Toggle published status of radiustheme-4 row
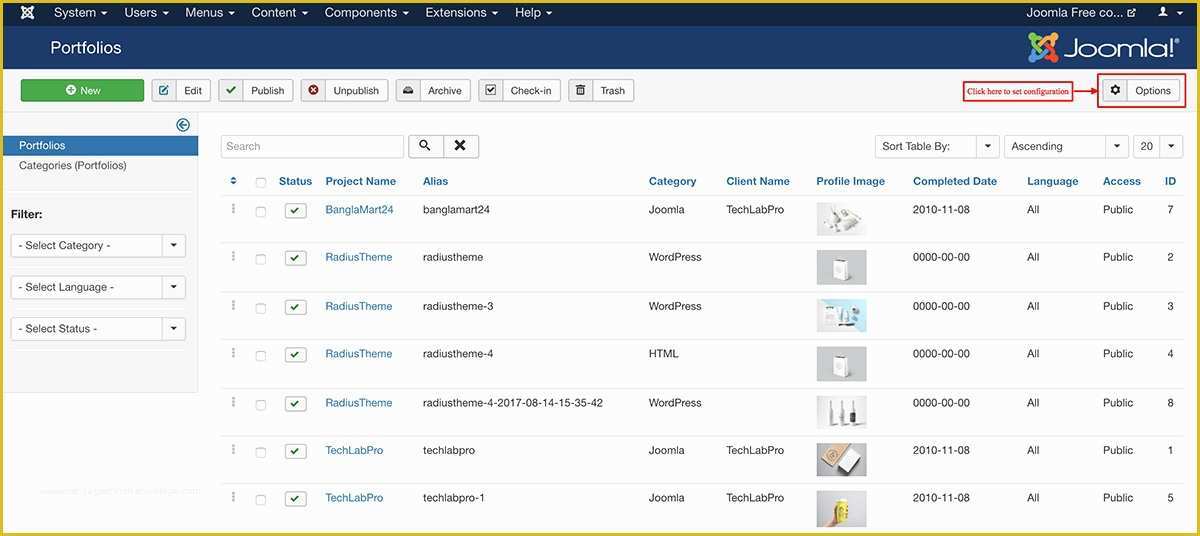The width and height of the screenshot is (1200, 536). (295, 354)
